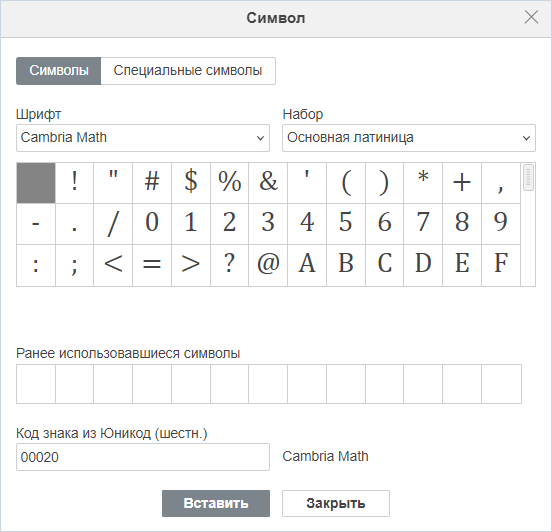The image size is (552, 532).
Task: Switch to Специальные символы tab
Action: pos(188,71)
